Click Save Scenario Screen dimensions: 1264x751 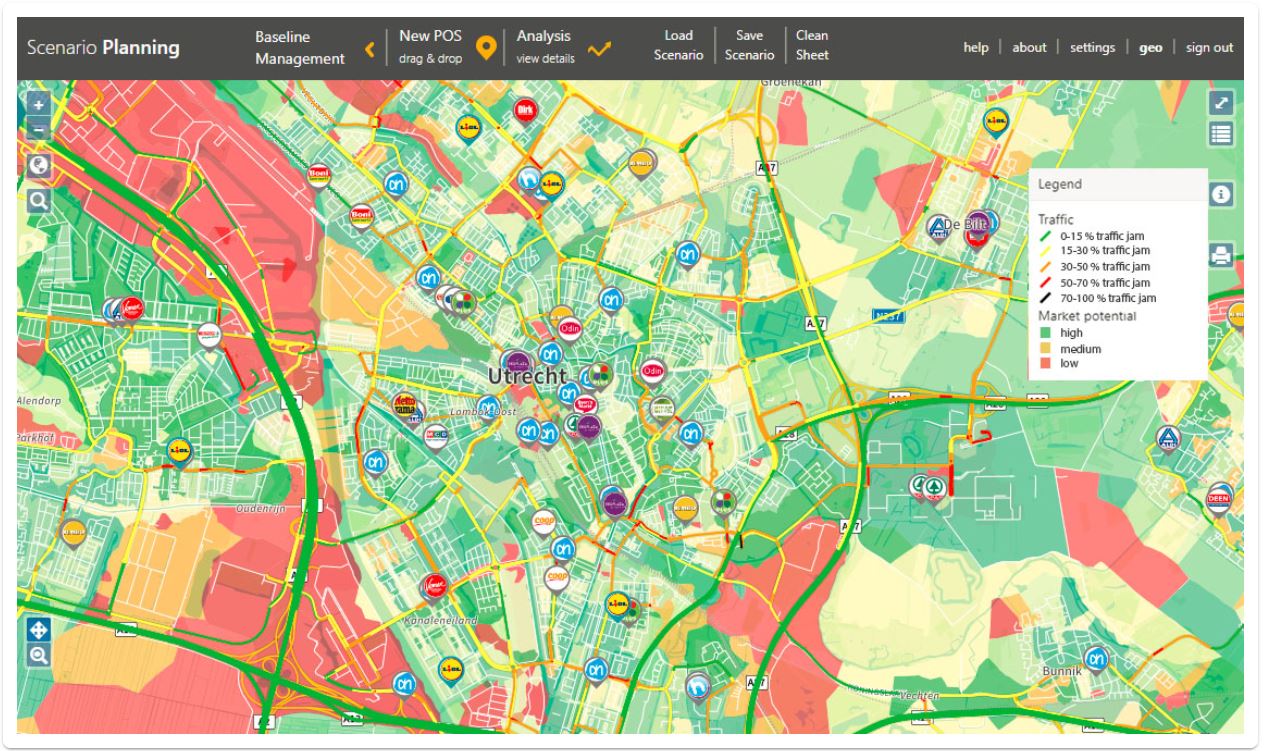[749, 45]
